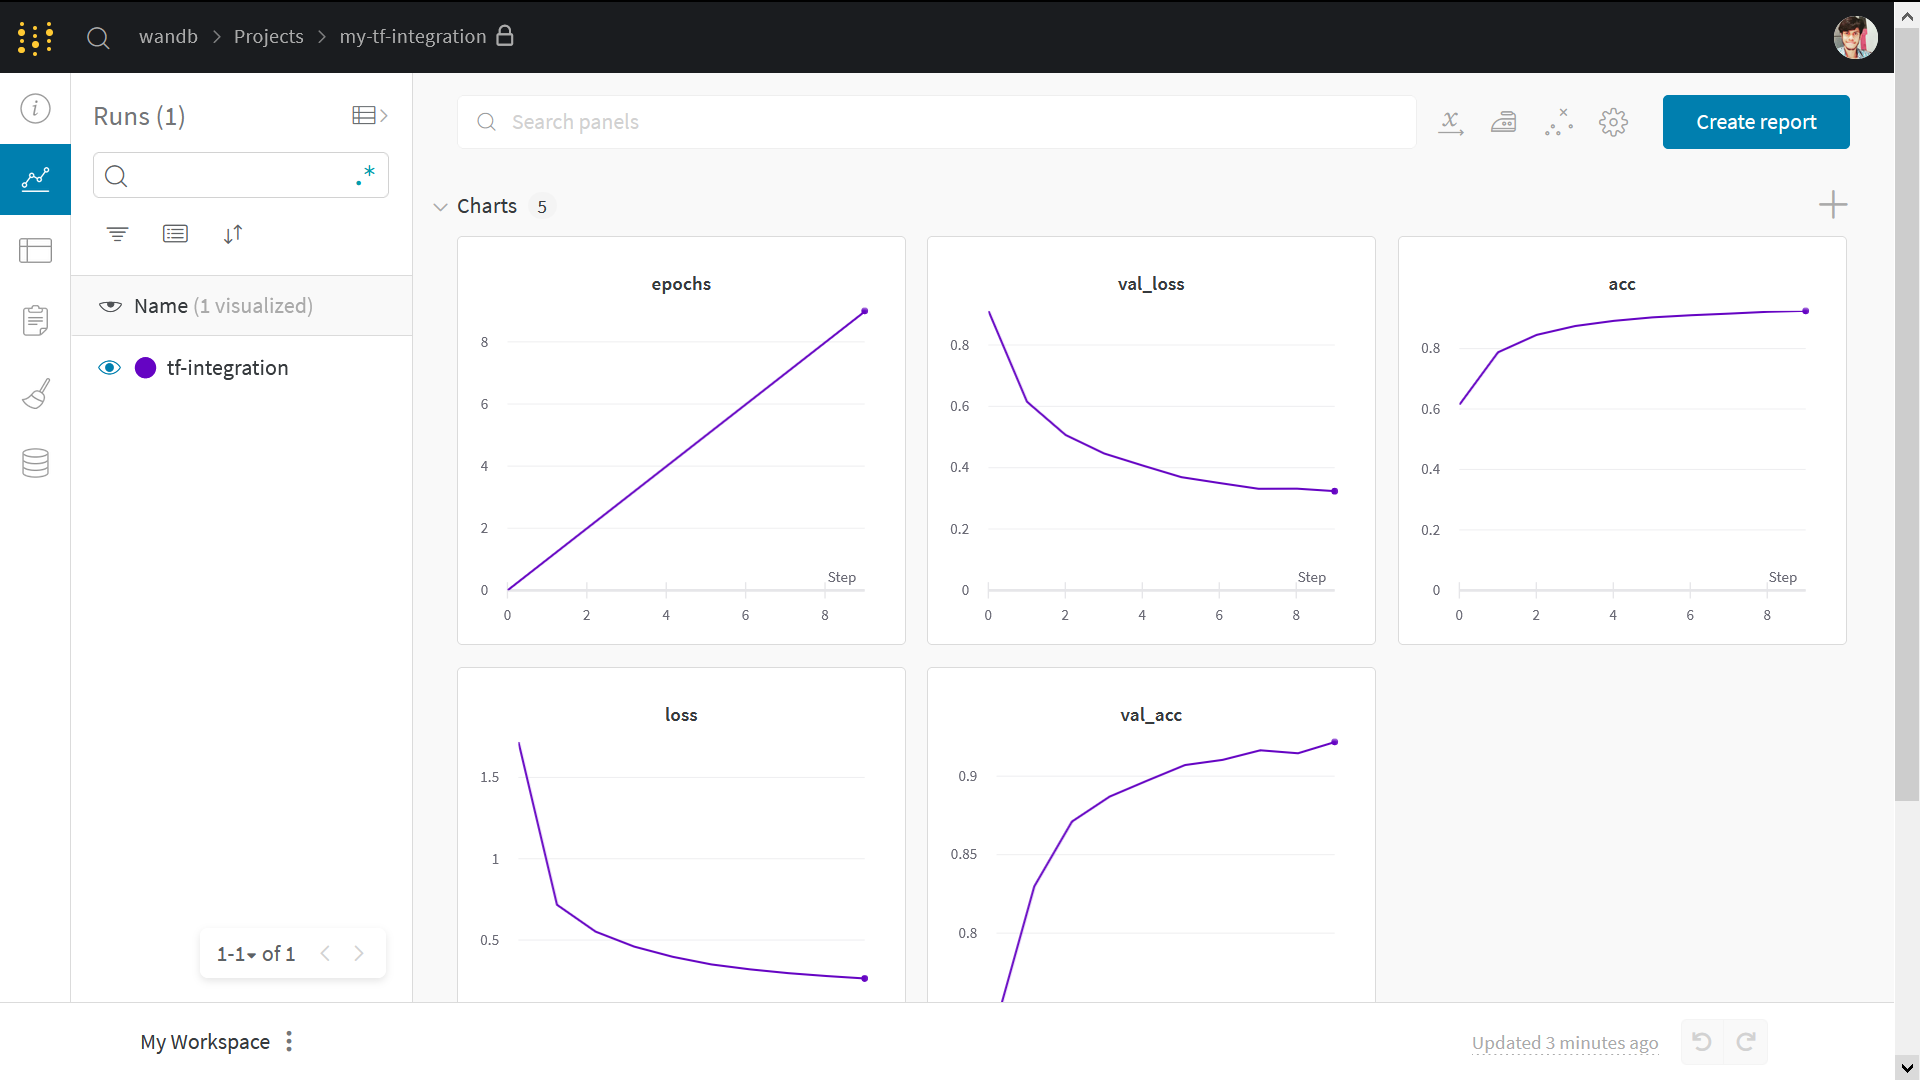1920x1080 pixels.
Task: Open the artifacts database icon
Action: point(35,463)
